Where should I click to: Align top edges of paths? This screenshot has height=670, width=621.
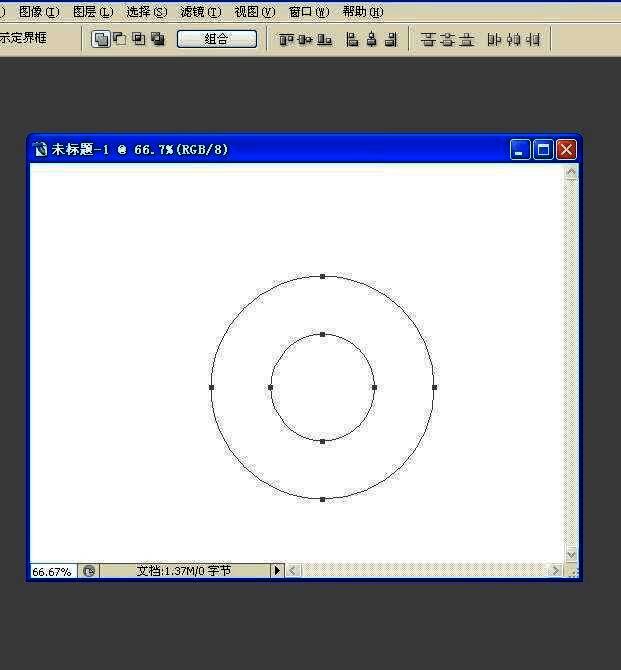pyautogui.click(x=286, y=39)
